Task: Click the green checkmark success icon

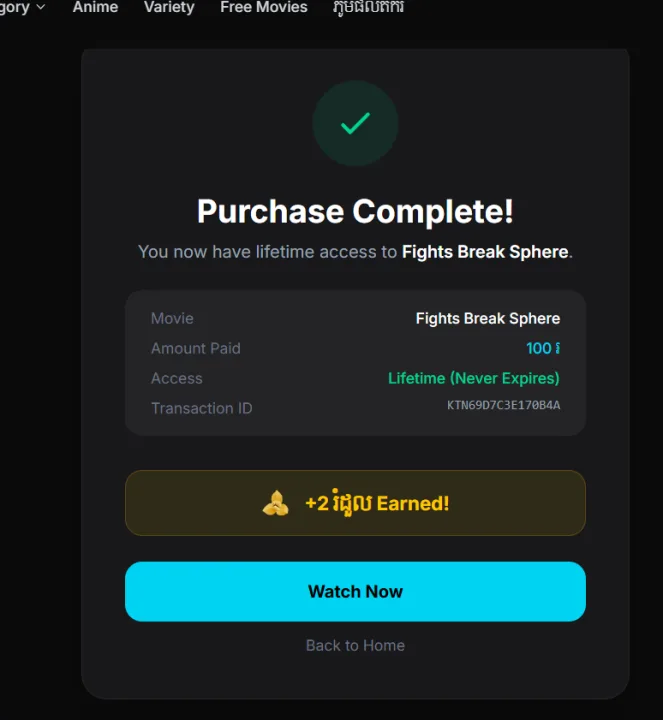Action: click(x=355, y=124)
